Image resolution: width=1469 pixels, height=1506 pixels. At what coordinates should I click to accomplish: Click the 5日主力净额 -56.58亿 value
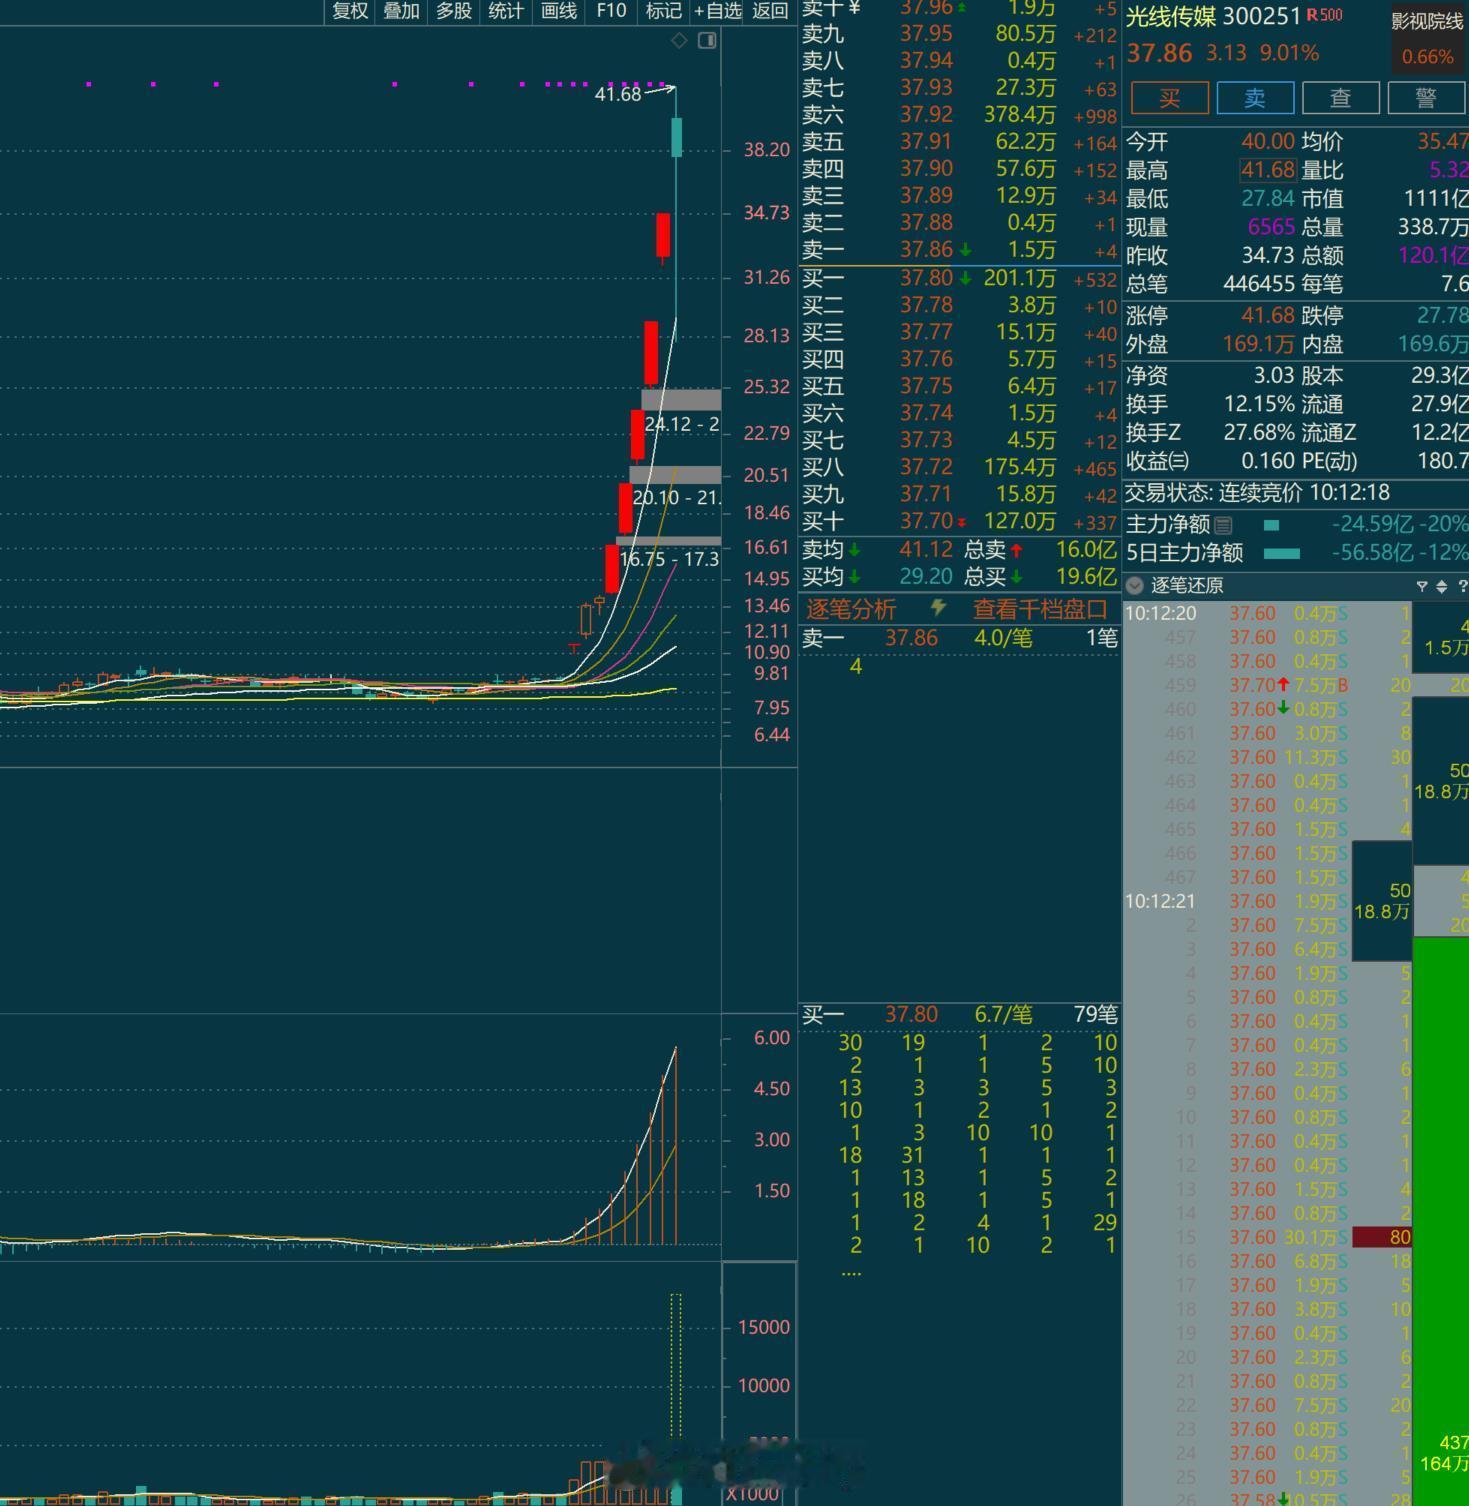(x=1373, y=552)
